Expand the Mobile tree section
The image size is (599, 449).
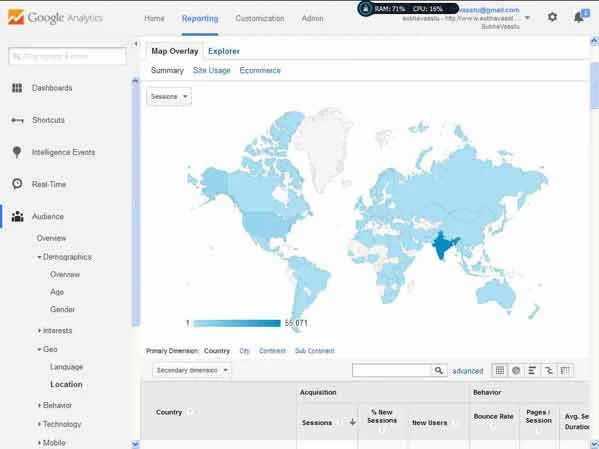(x=39, y=443)
